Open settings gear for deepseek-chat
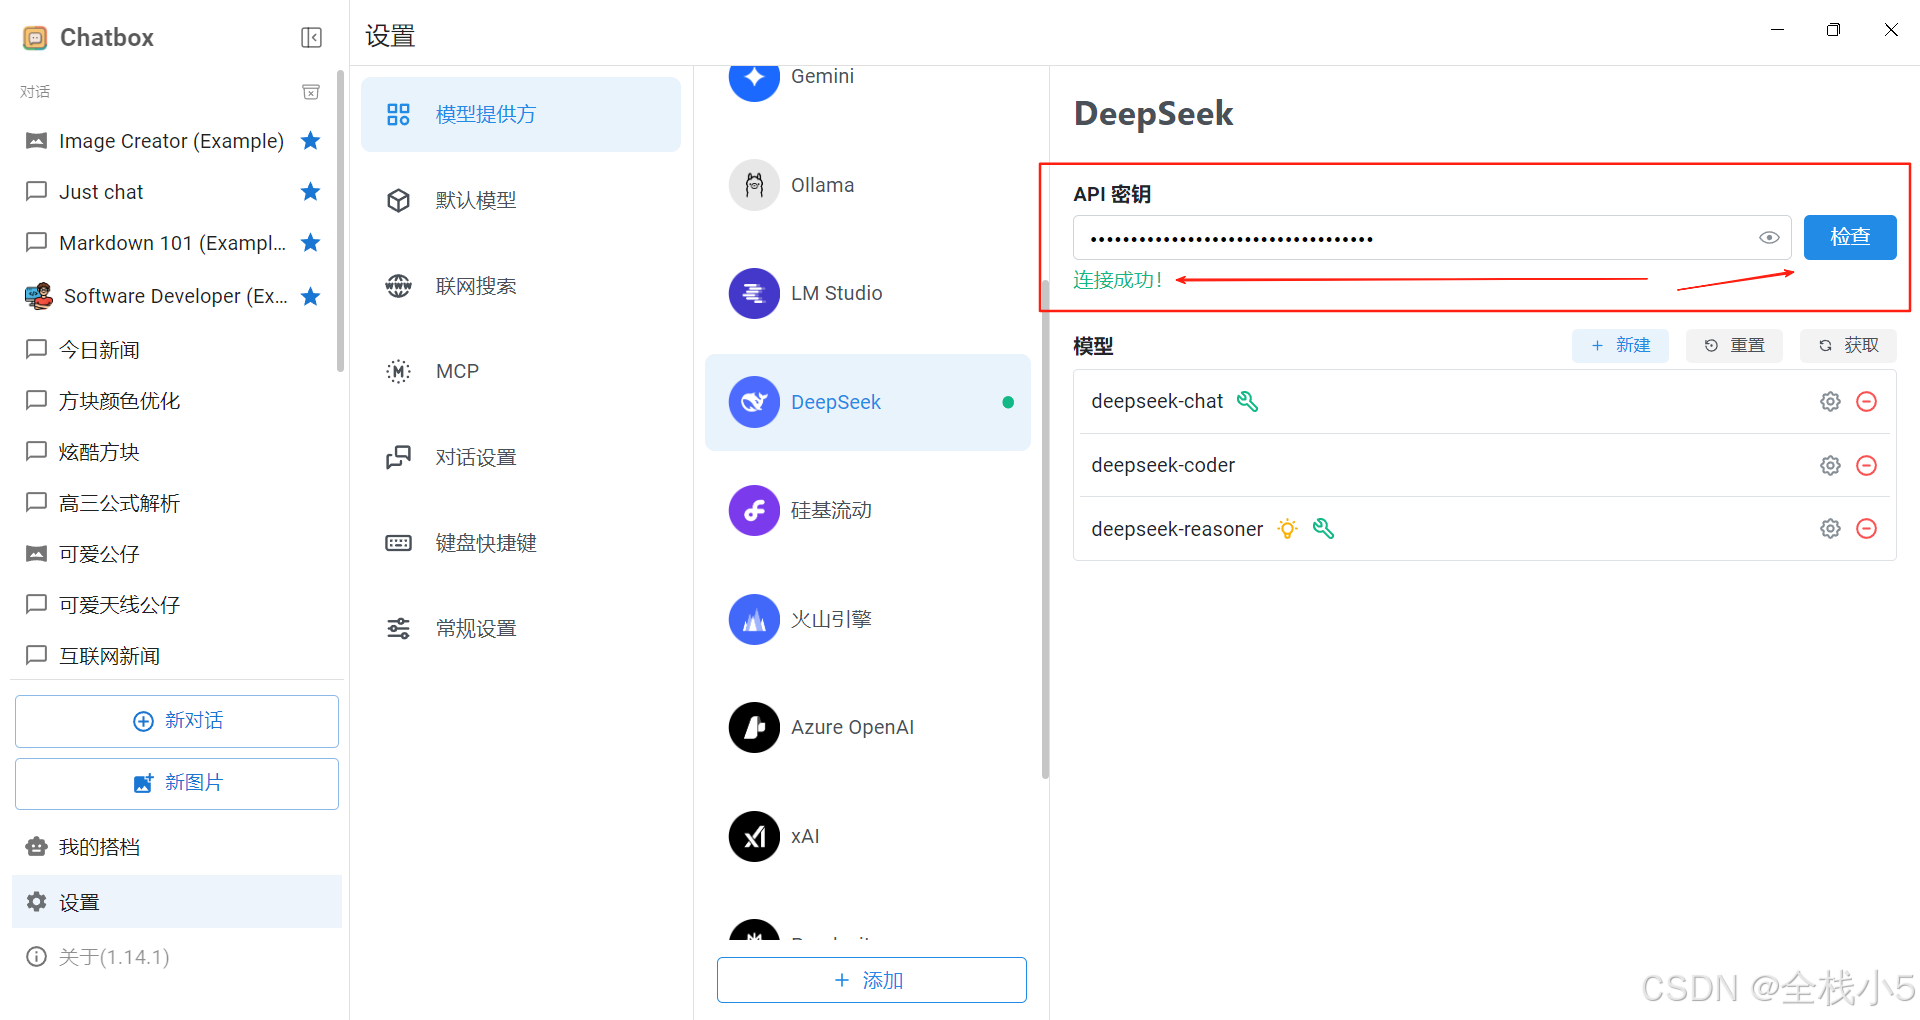The height and width of the screenshot is (1020, 1920). tap(1830, 401)
